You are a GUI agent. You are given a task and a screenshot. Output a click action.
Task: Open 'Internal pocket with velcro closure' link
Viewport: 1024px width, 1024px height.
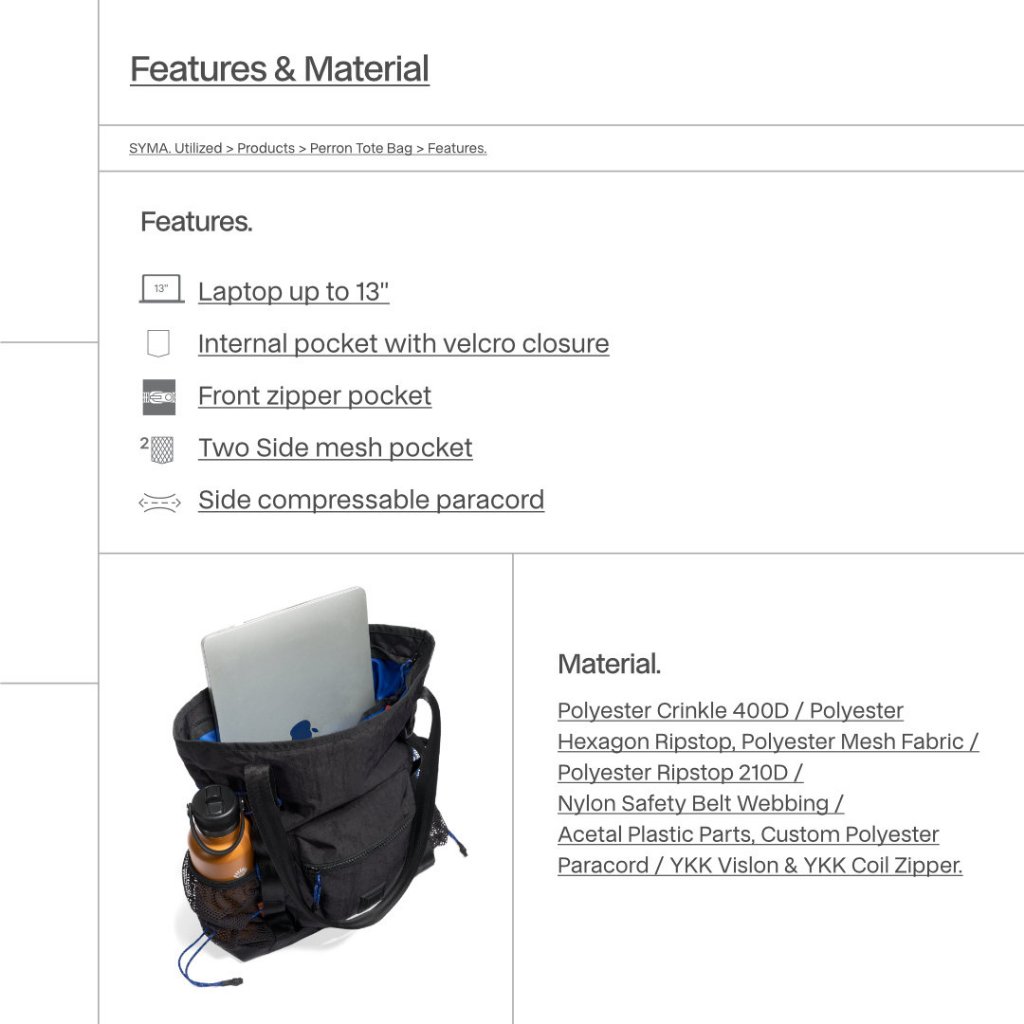404,344
